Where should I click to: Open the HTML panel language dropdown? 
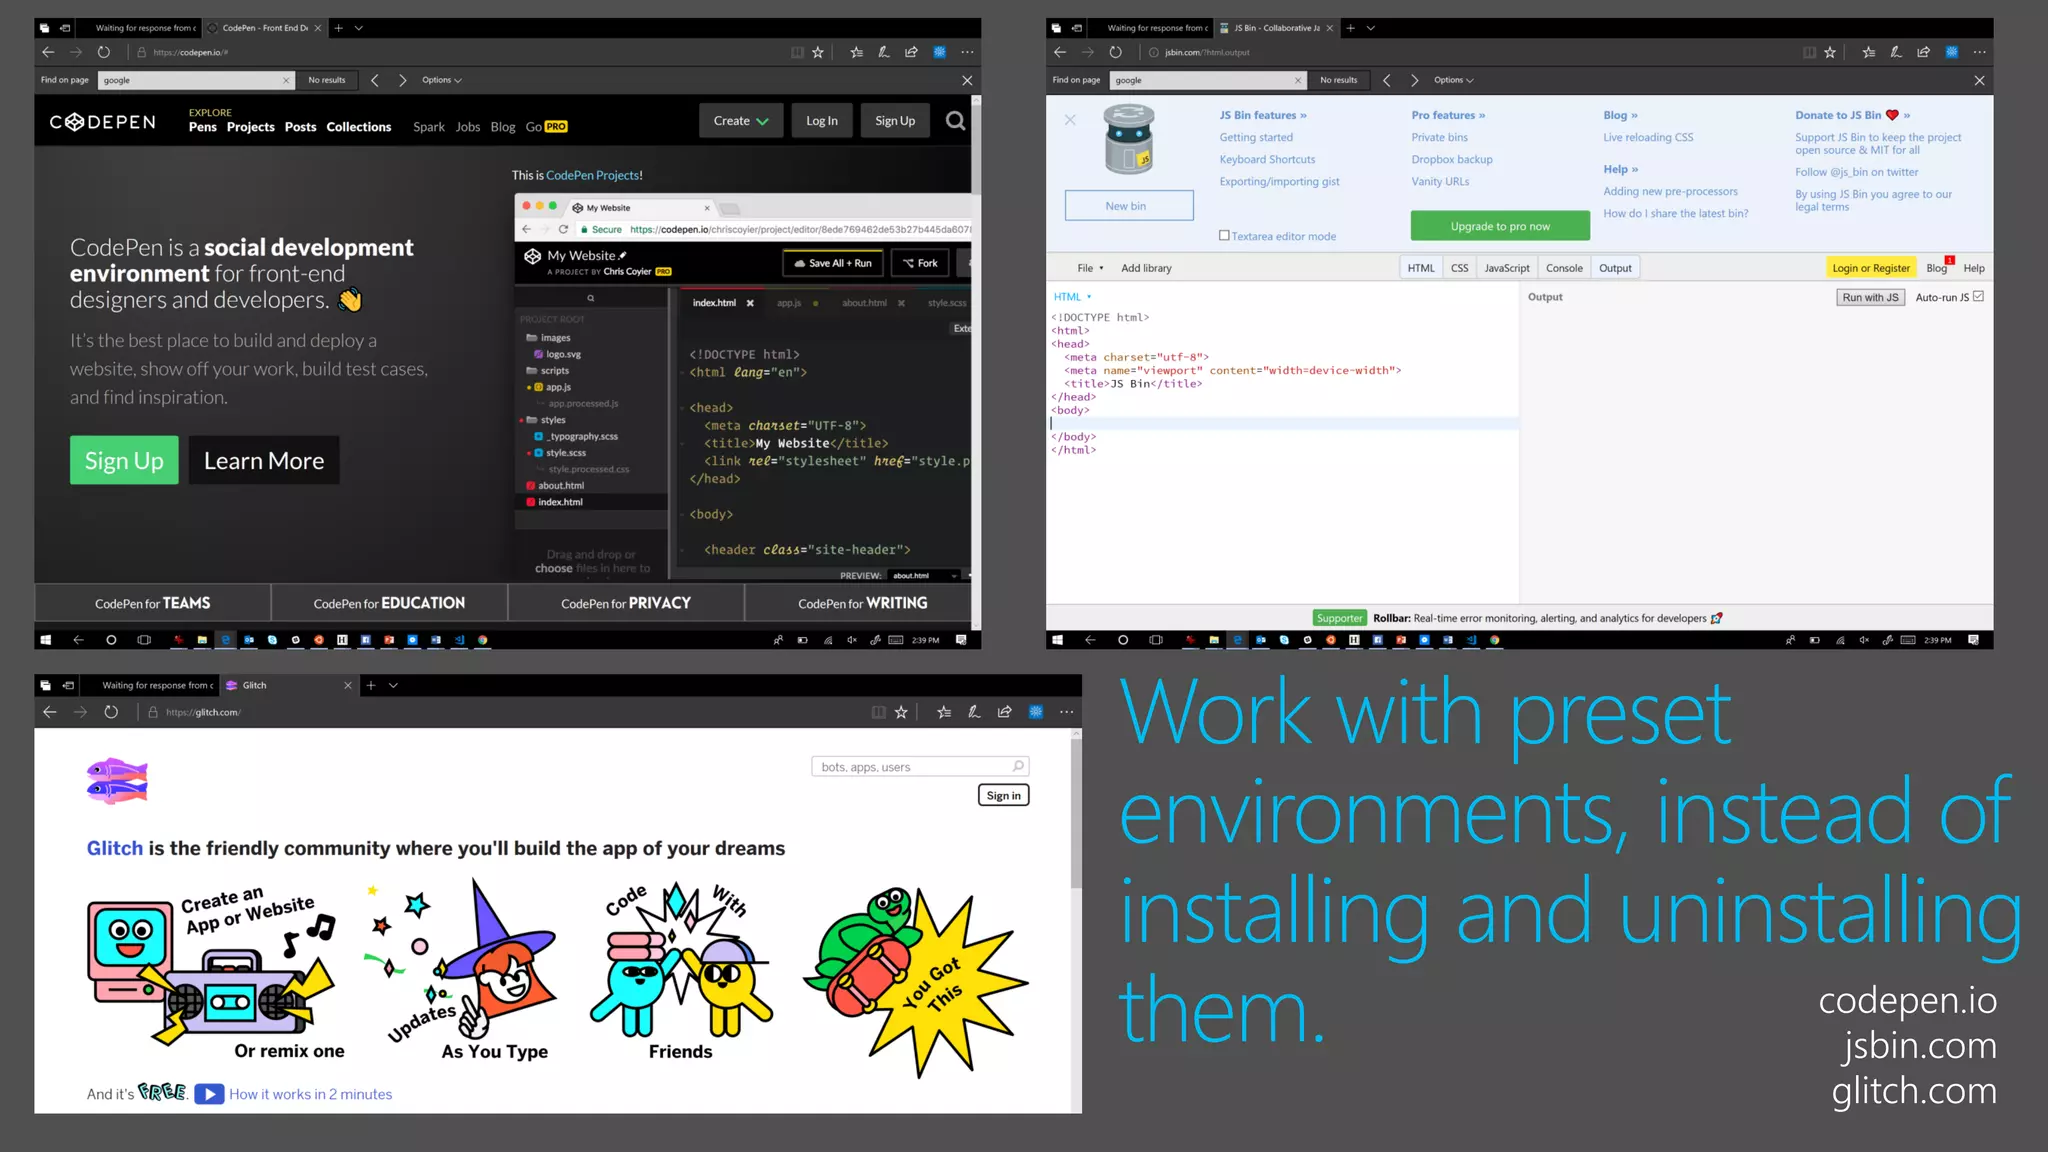(x=1072, y=297)
